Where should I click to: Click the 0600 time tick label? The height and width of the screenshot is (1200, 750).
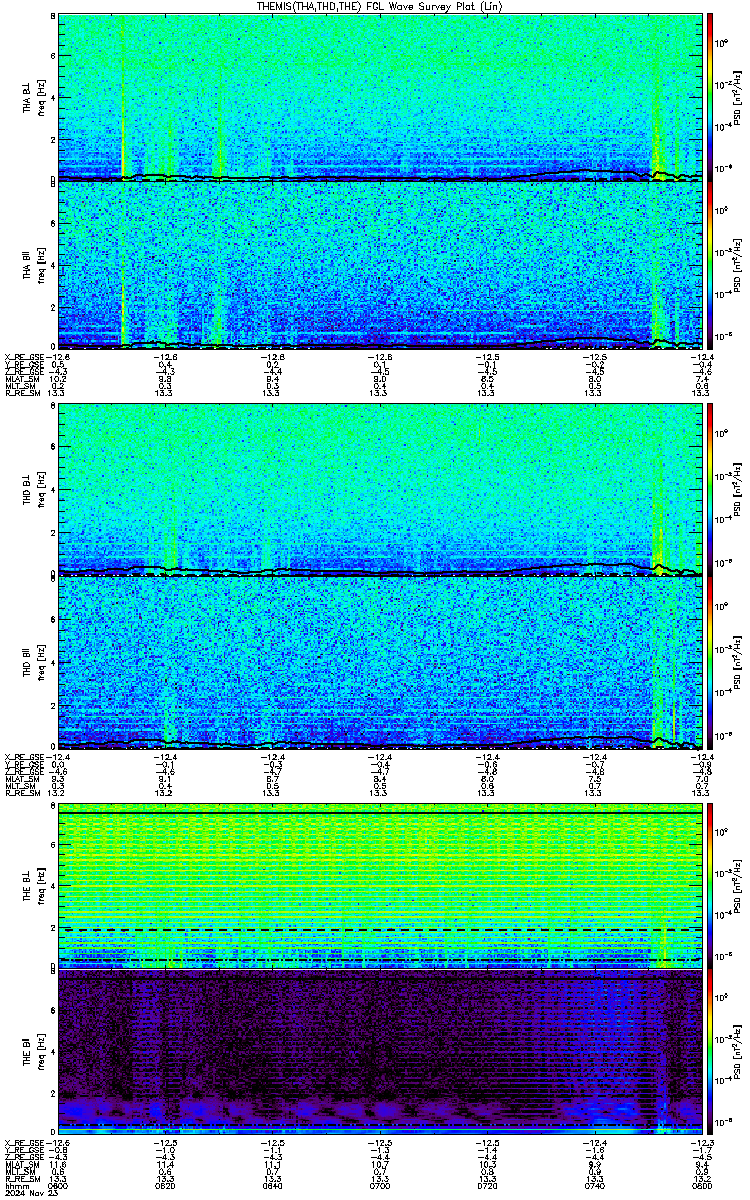pos(58,1186)
